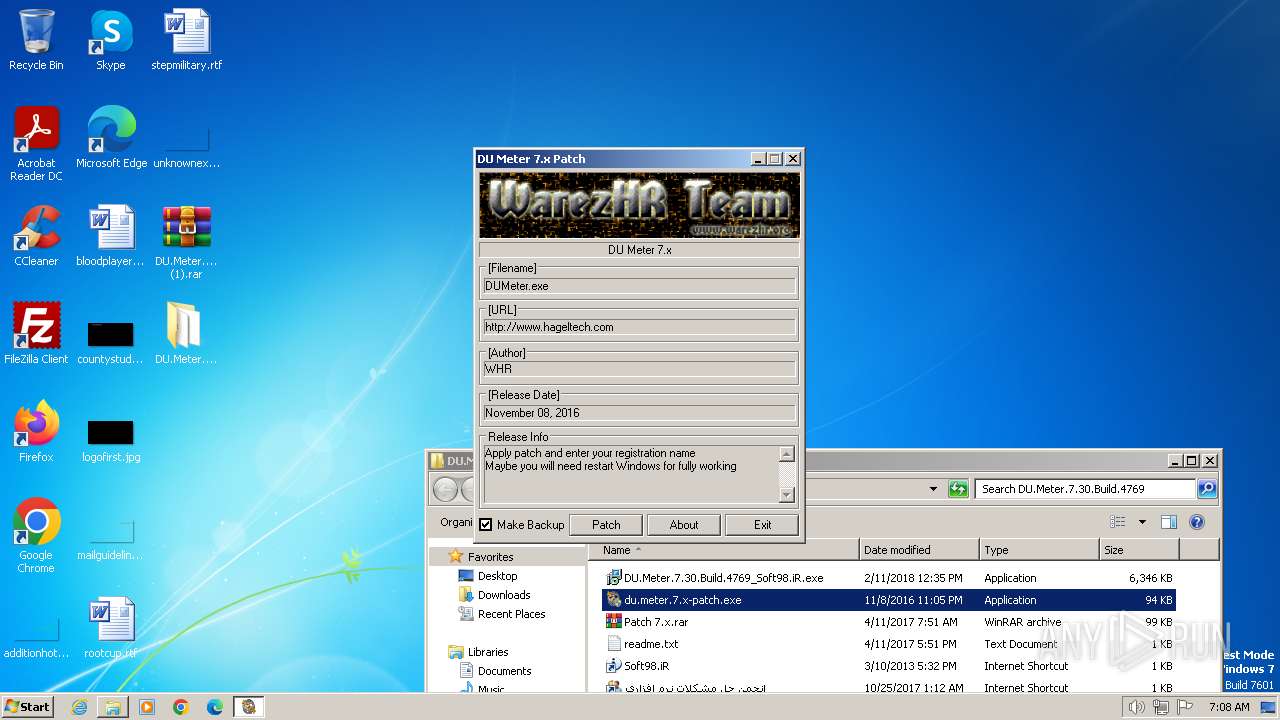Open Action Center flag tray icon

pyautogui.click(x=1185, y=707)
